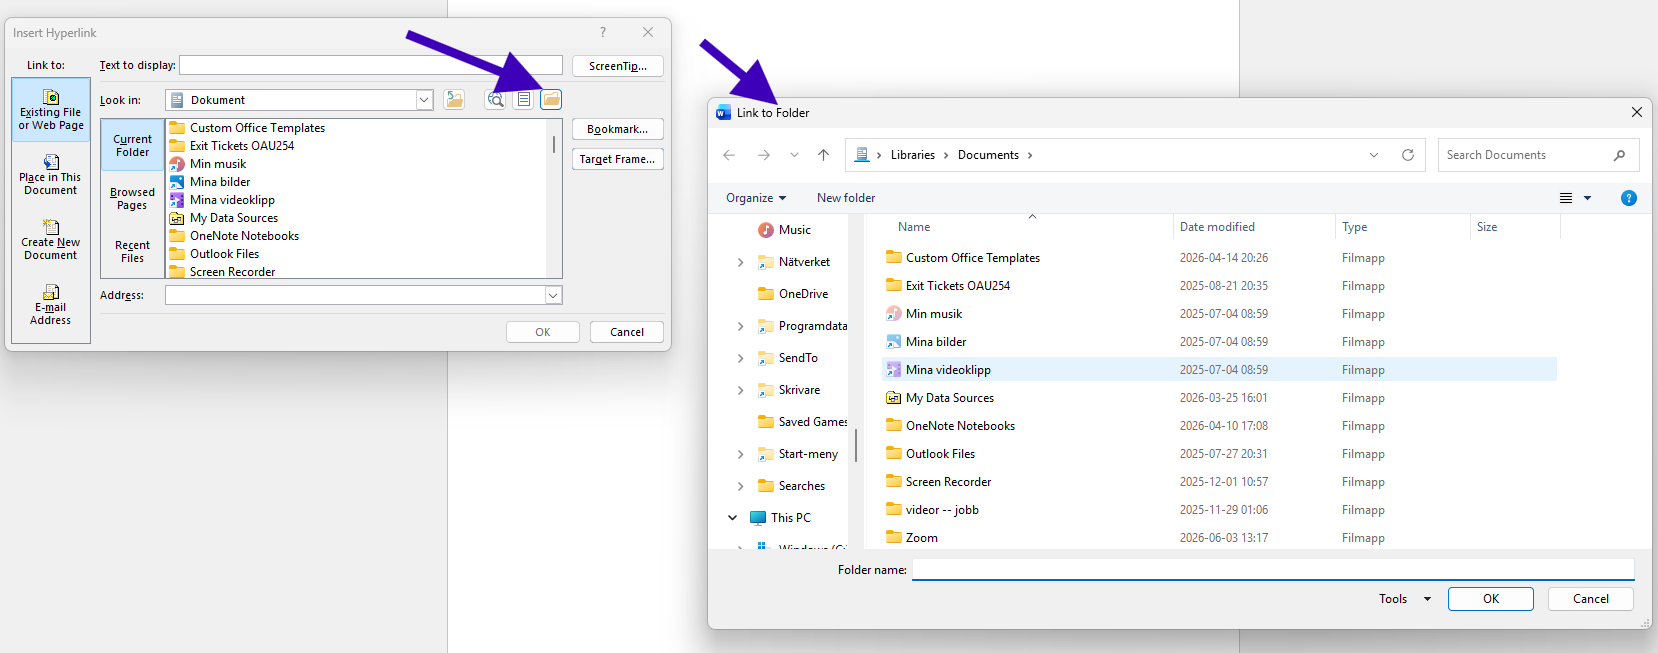Click the Browse the Web icon
This screenshot has height=653, width=1658.
[x=496, y=99]
